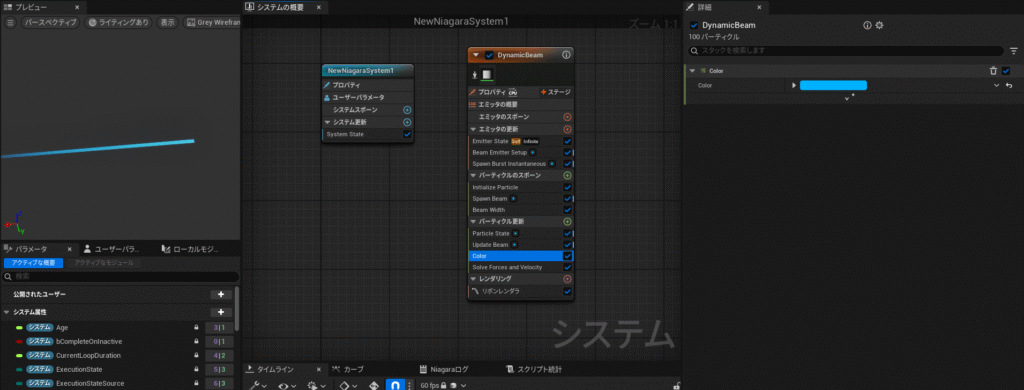Click lock icon on the Age parameter row
1024x390 pixels.
coord(196,327)
